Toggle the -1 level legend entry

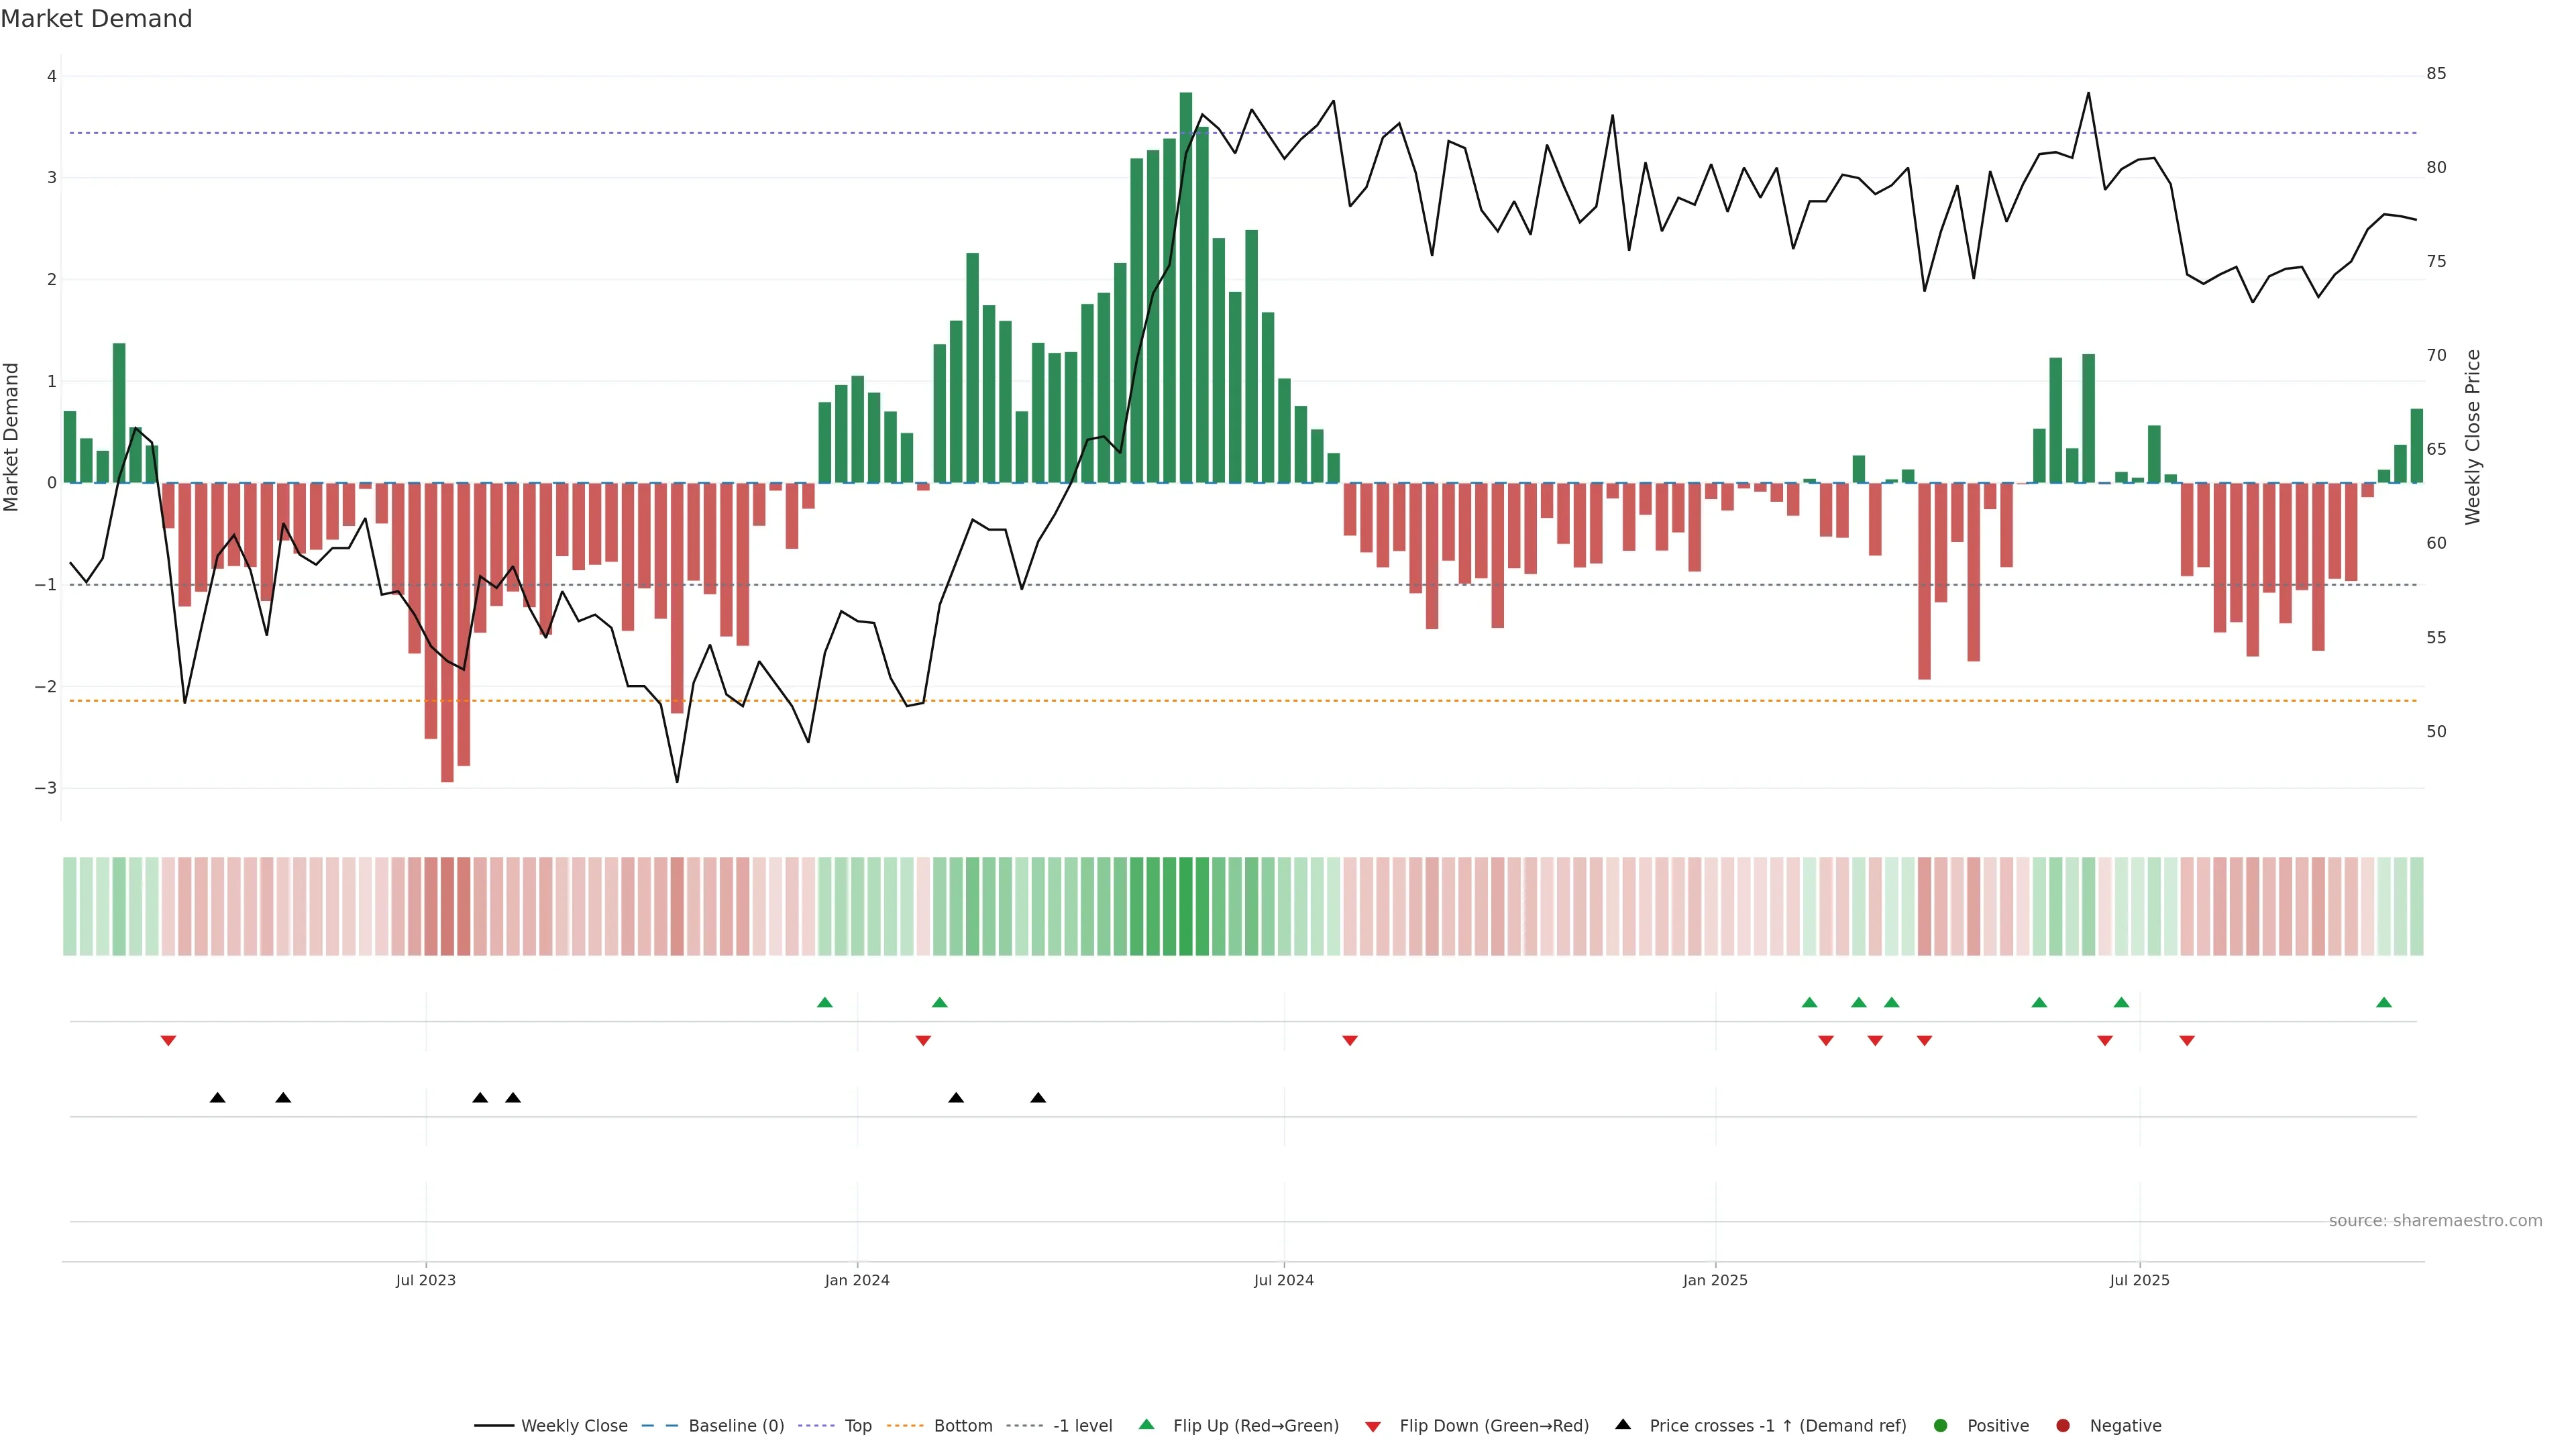pos(1082,1425)
